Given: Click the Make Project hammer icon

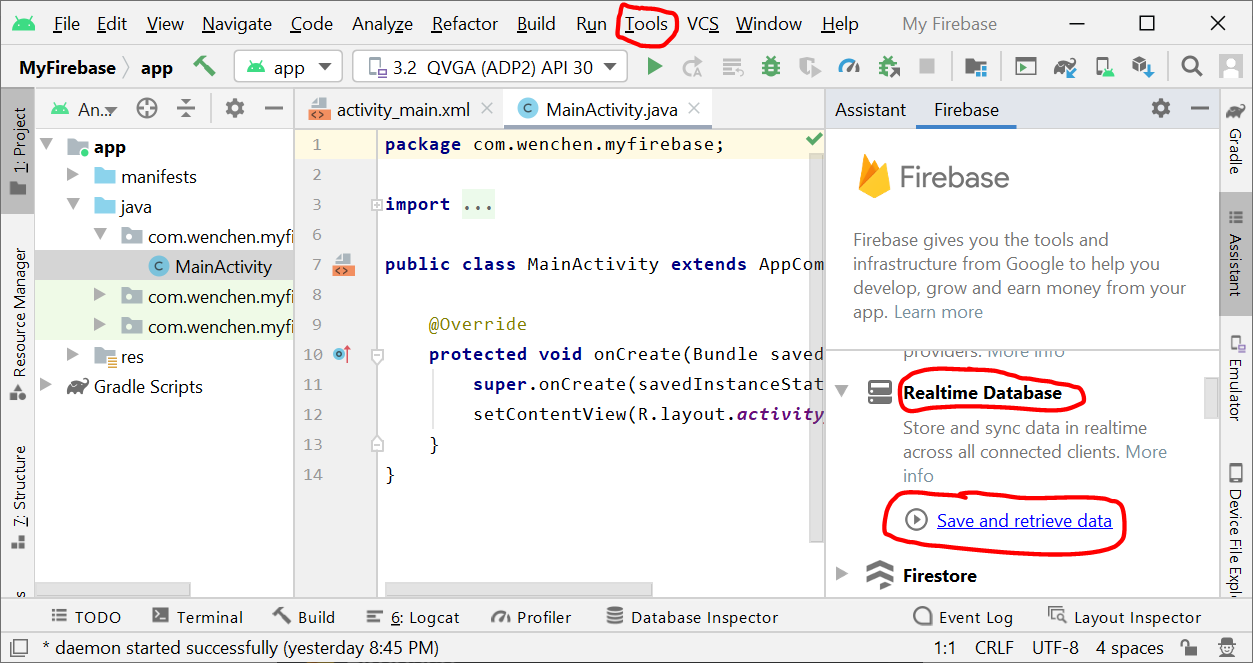Looking at the screenshot, I should [x=205, y=67].
